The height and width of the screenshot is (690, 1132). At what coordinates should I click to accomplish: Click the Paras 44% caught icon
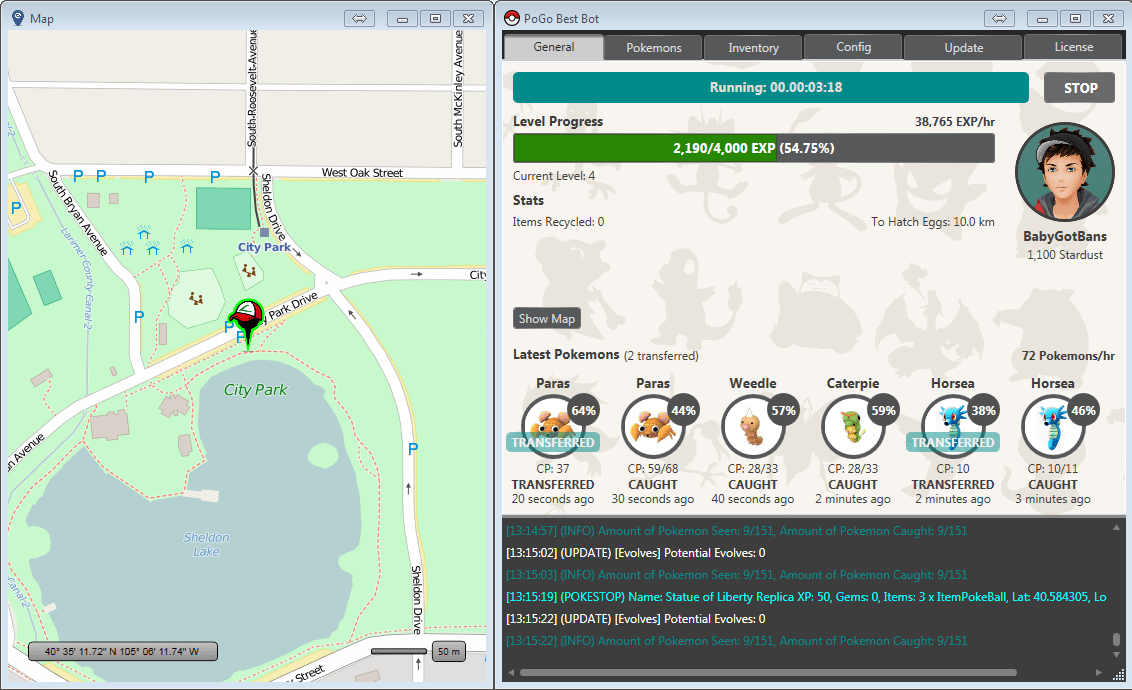pos(652,425)
